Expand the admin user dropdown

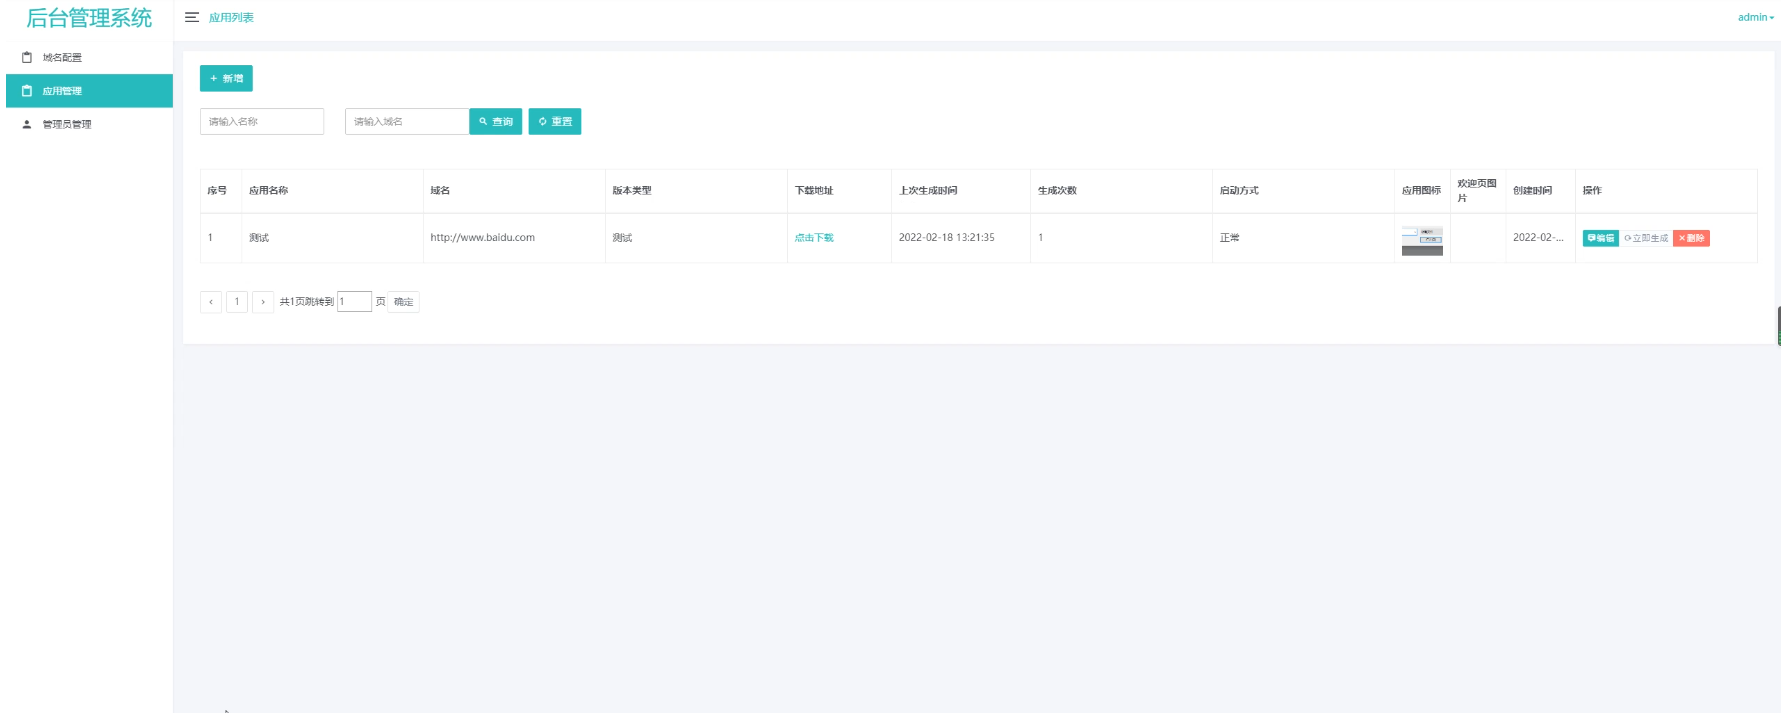(1755, 17)
